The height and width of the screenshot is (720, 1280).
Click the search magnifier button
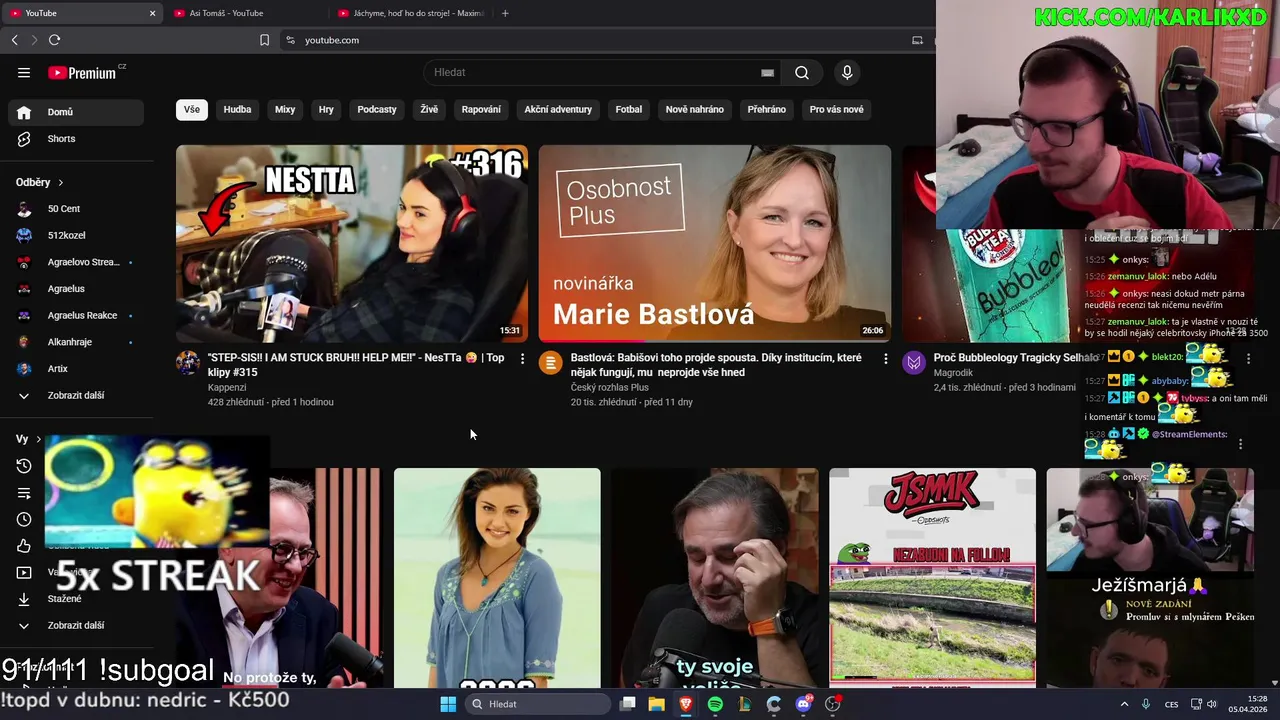[802, 72]
